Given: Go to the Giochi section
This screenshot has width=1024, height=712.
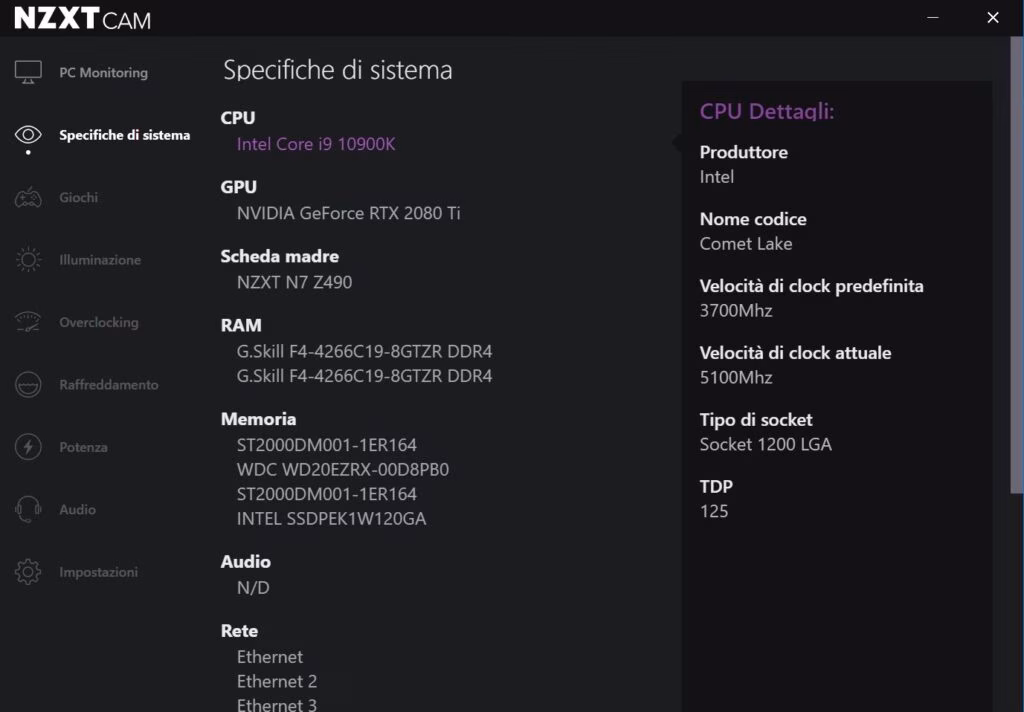Looking at the screenshot, I should pyautogui.click(x=78, y=197).
